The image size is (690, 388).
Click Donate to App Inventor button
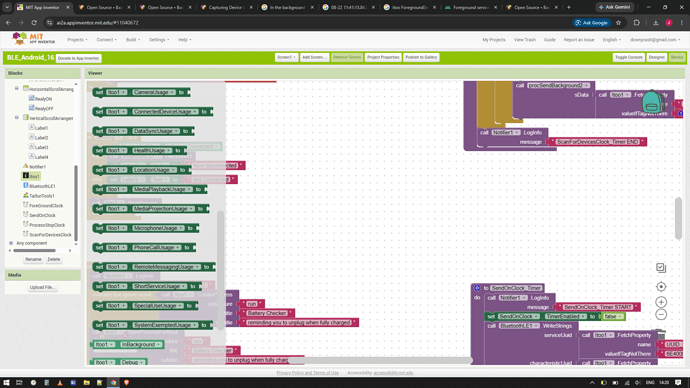(x=78, y=58)
